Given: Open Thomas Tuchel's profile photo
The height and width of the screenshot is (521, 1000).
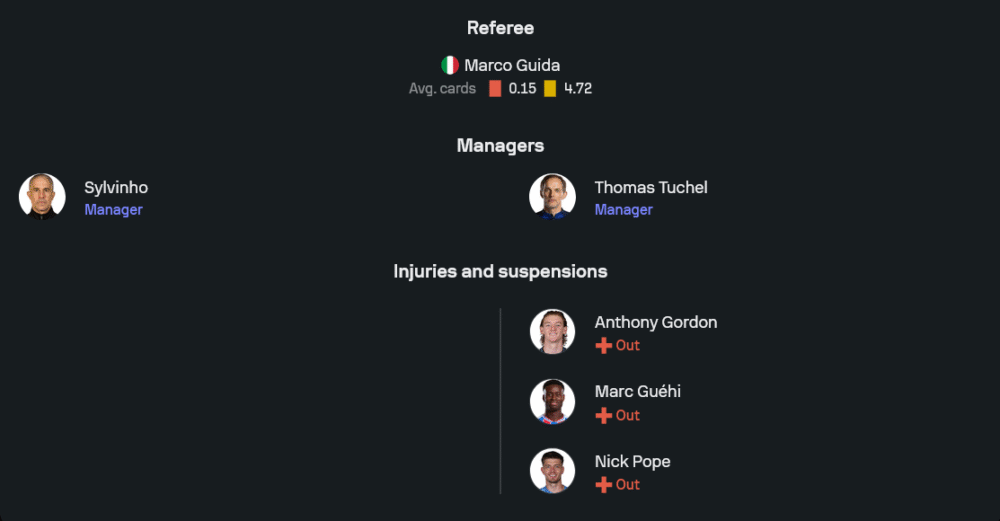Looking at the screenshot, I should [552, 197].
